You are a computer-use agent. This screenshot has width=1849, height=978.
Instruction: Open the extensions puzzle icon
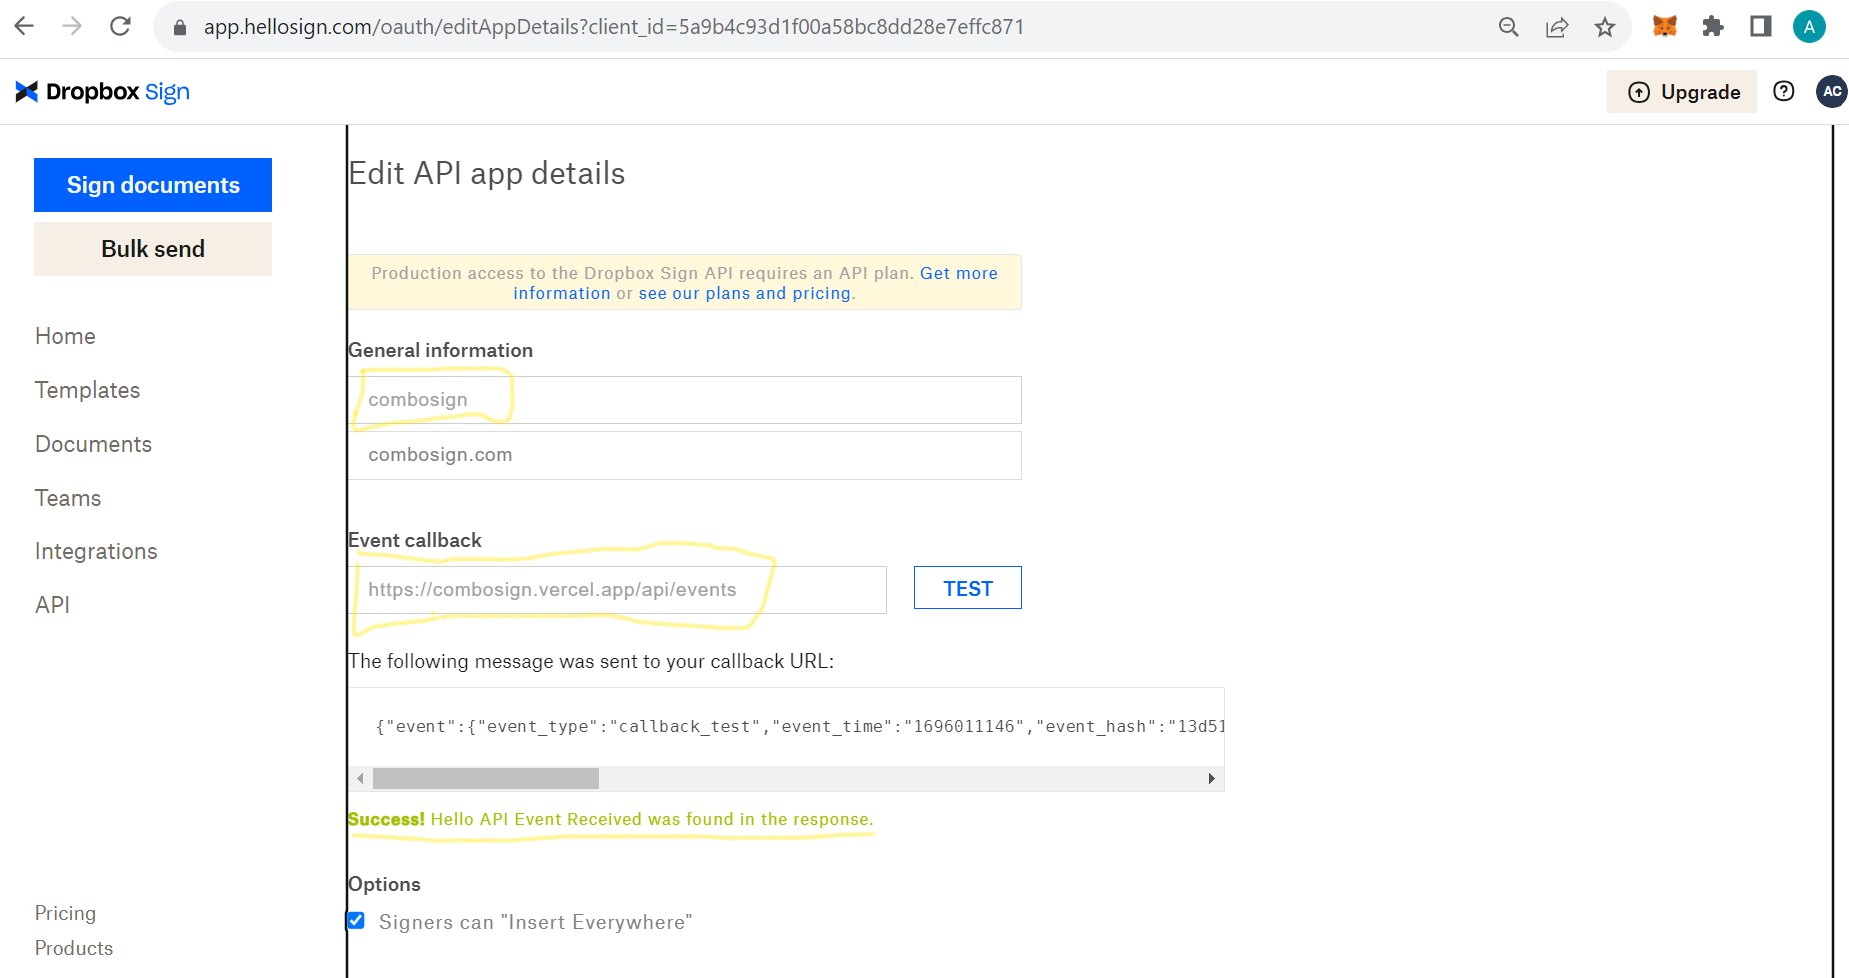1713,26
